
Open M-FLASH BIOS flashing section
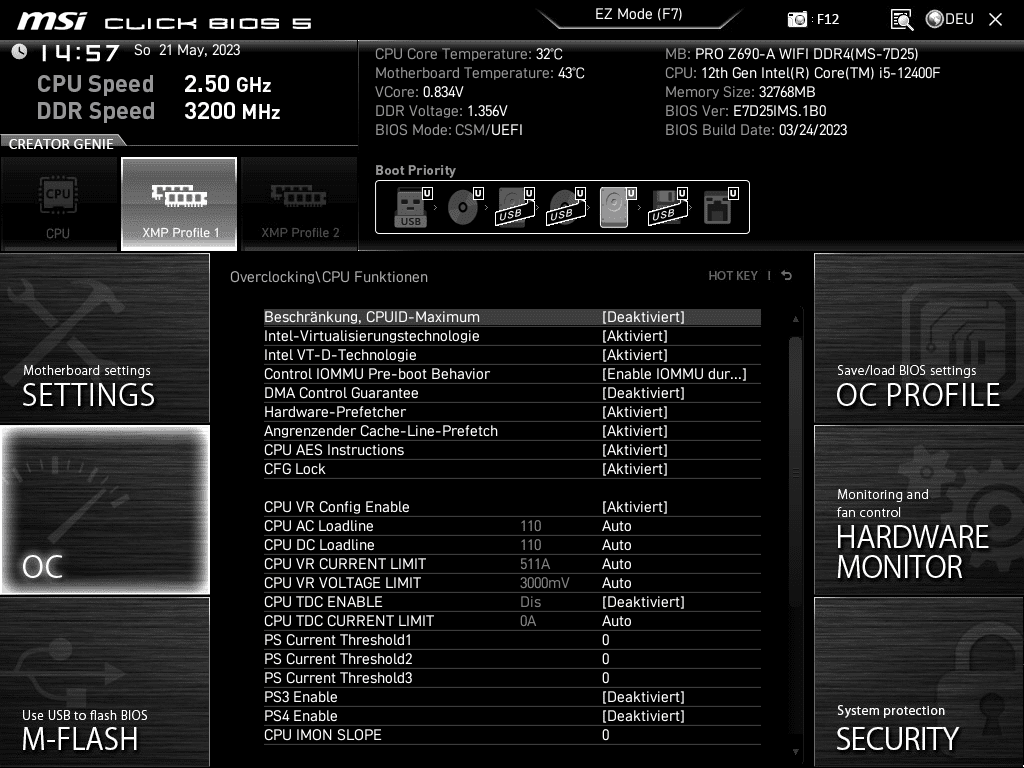[x=104, y=682]
